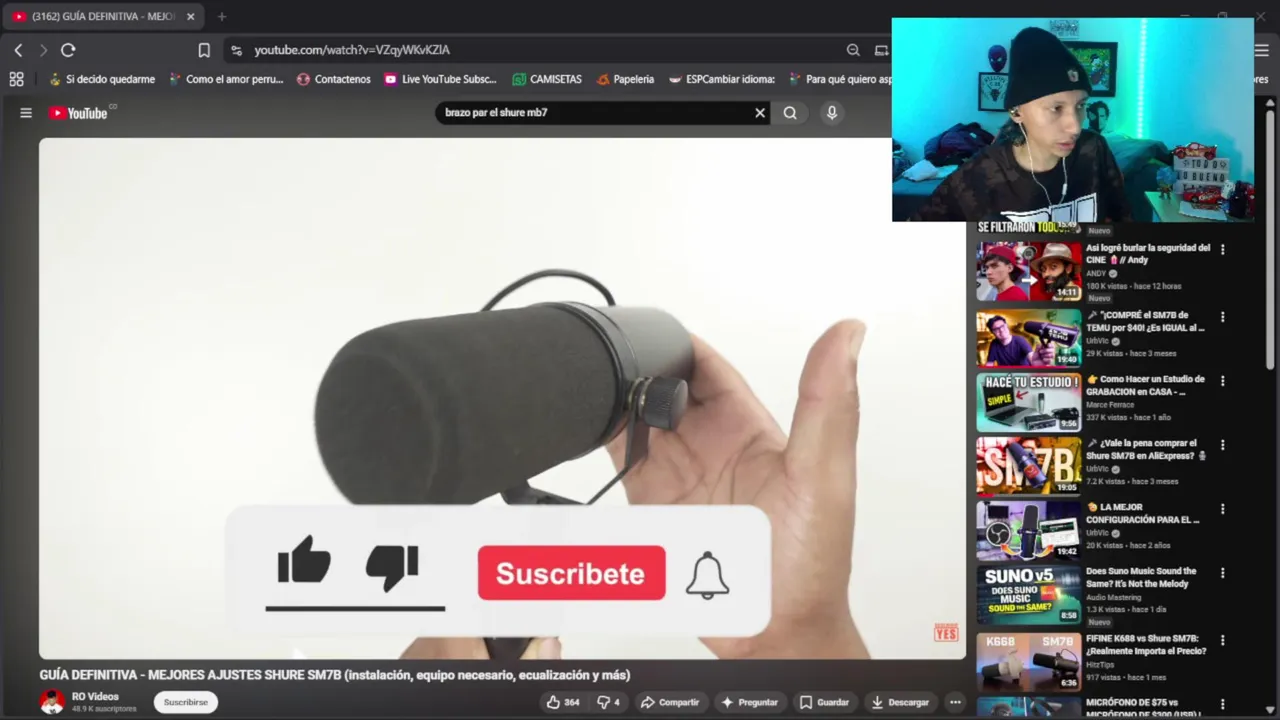Like the video with thumbs-up 364
Screen dimensions: 1280x720
tap(563, 702)
